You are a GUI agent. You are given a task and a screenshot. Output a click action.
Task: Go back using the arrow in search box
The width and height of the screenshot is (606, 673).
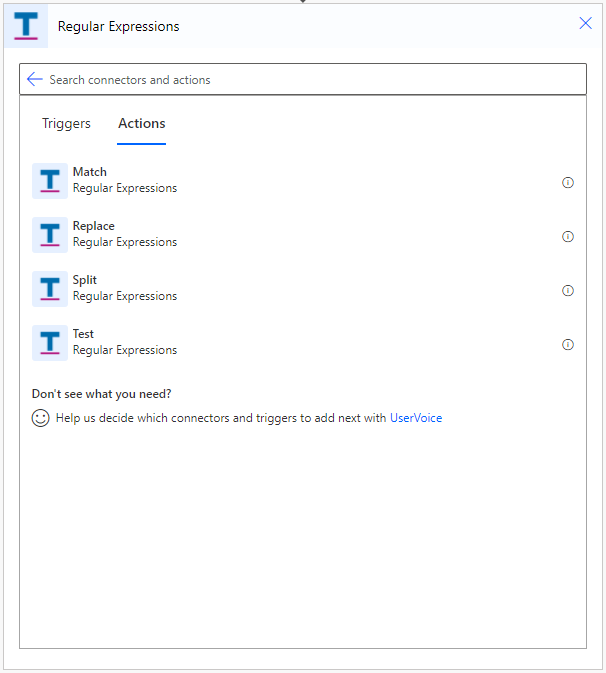[x=34, y=79]
